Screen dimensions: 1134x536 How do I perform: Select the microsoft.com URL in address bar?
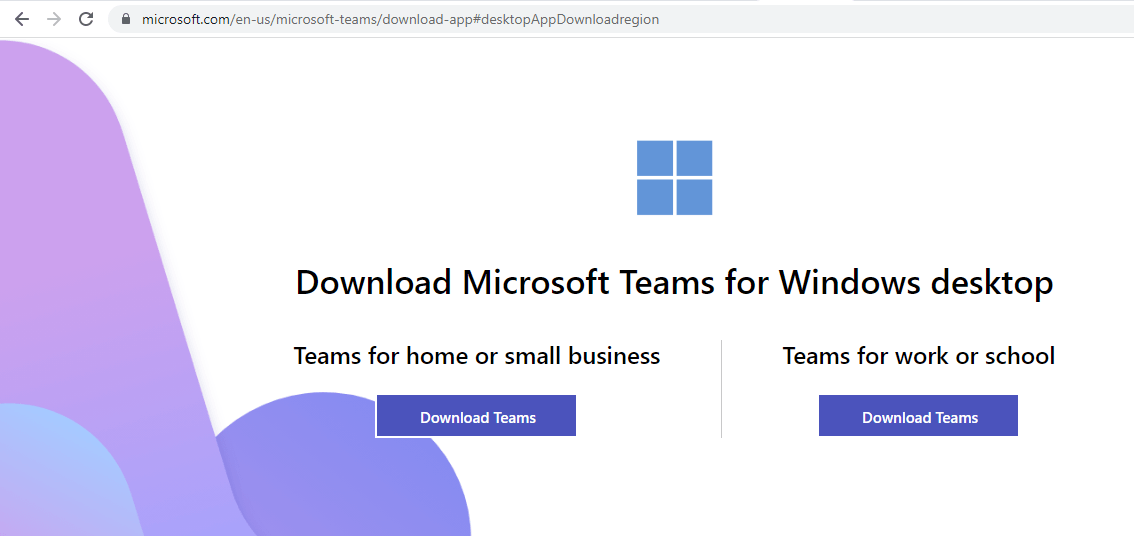coord(400,20)
